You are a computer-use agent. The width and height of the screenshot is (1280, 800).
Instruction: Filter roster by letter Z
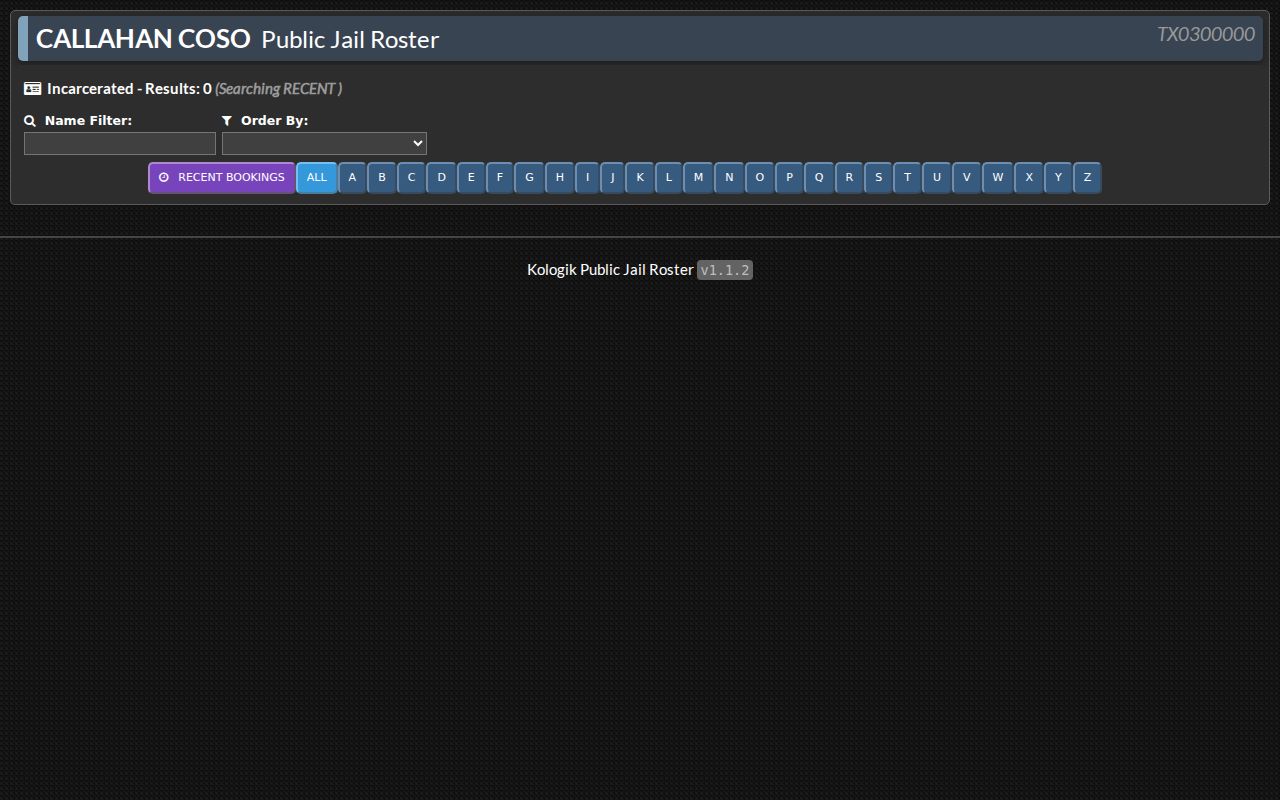1087,178
